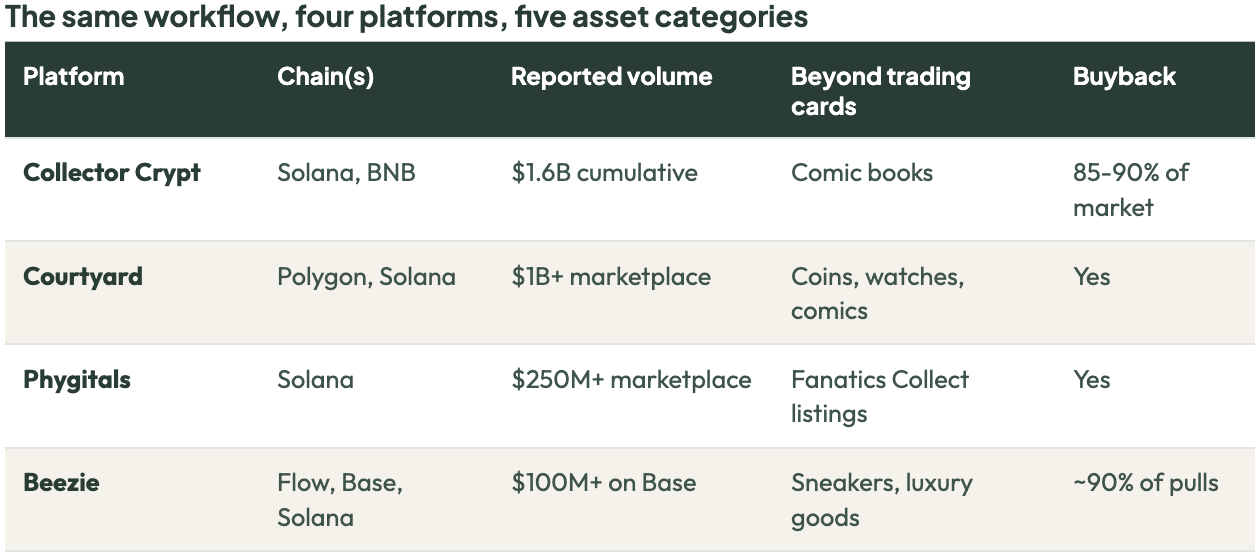Screen dimensions: 1260x557
Task: Select the Chain(s) column header
Action: (x=326, y=77)
